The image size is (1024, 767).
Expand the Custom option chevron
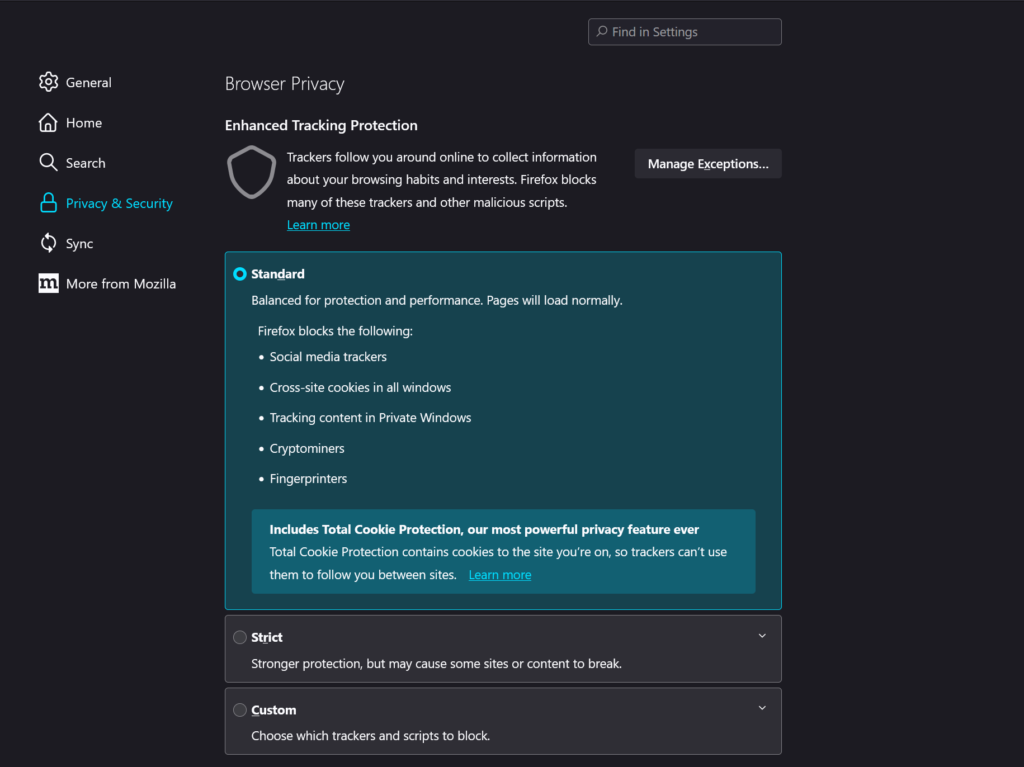point(762,708)
